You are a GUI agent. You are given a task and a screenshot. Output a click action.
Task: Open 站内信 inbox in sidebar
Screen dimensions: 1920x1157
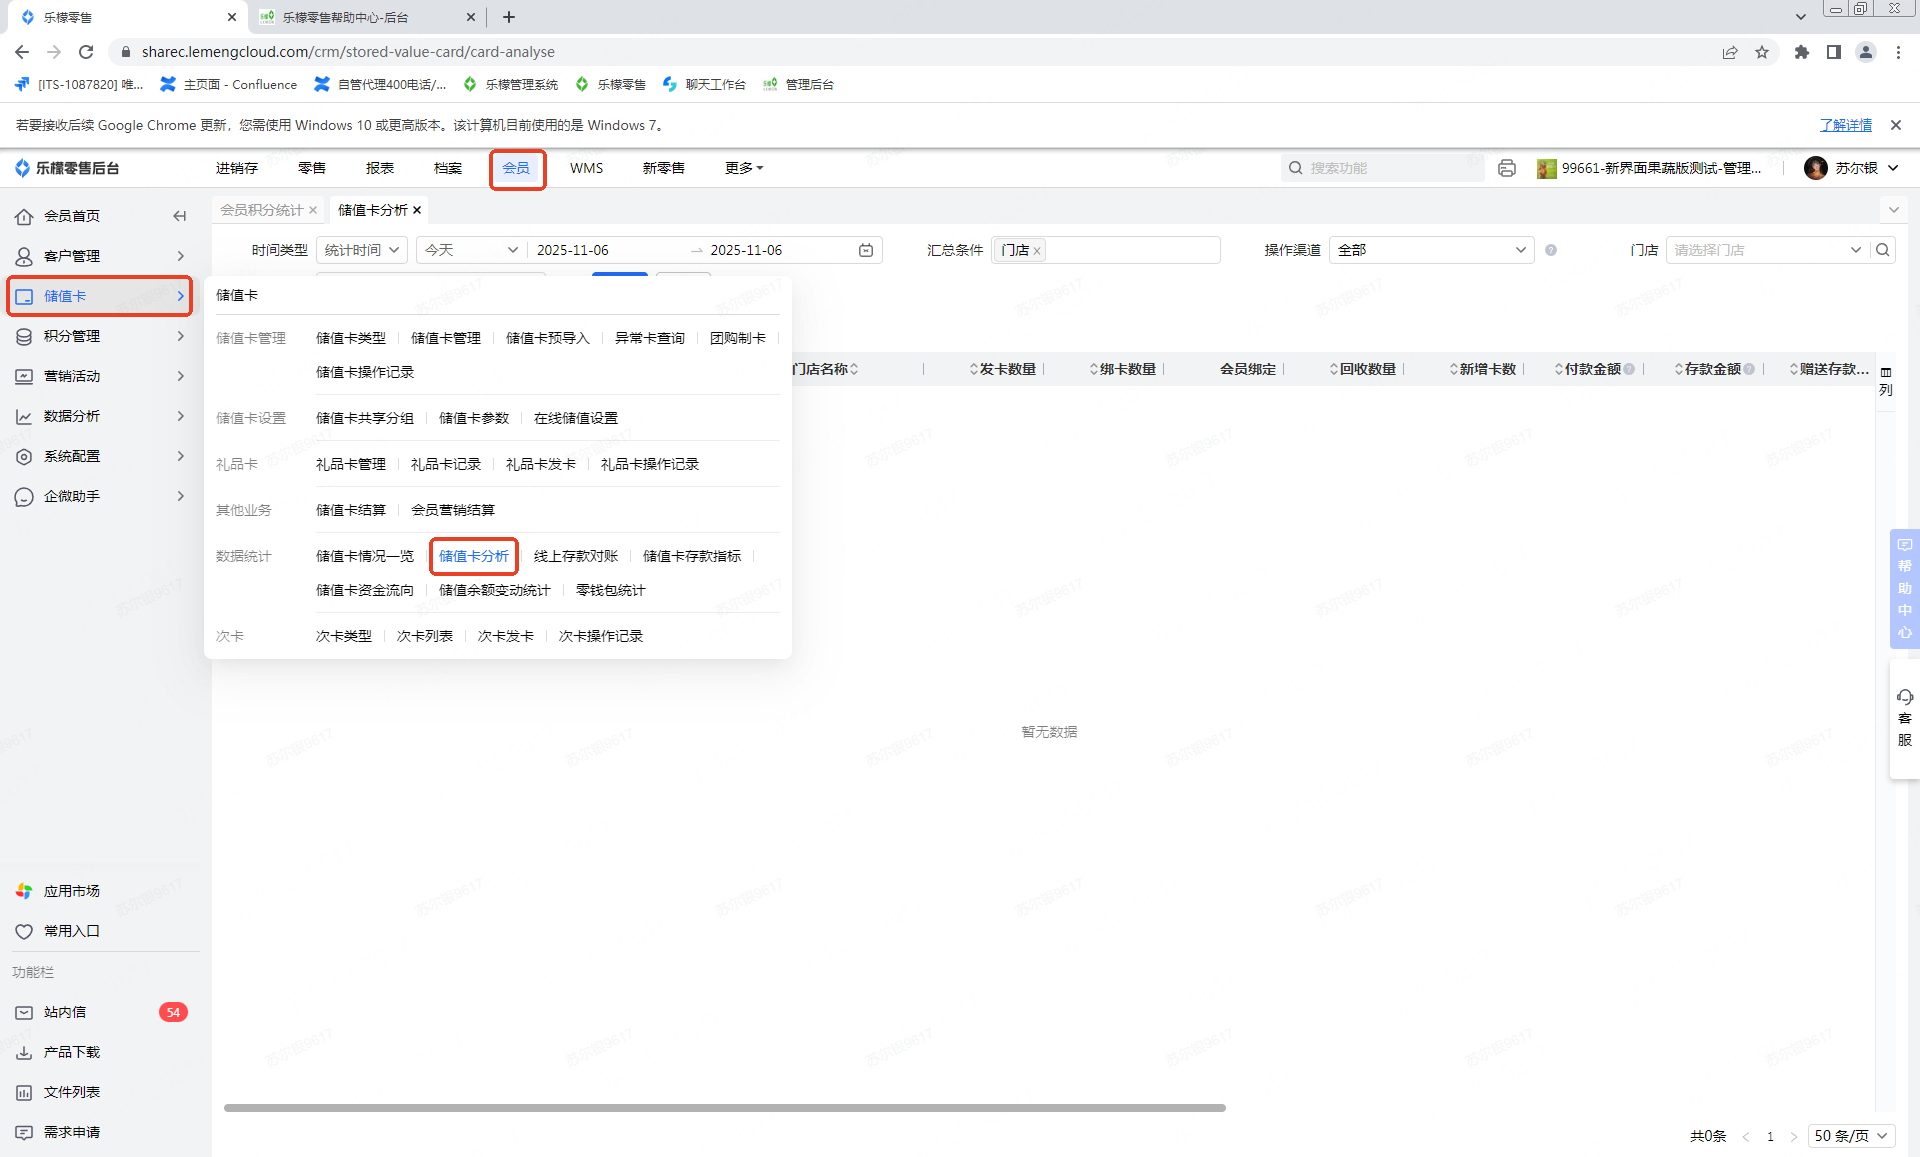coord(66,1012)
